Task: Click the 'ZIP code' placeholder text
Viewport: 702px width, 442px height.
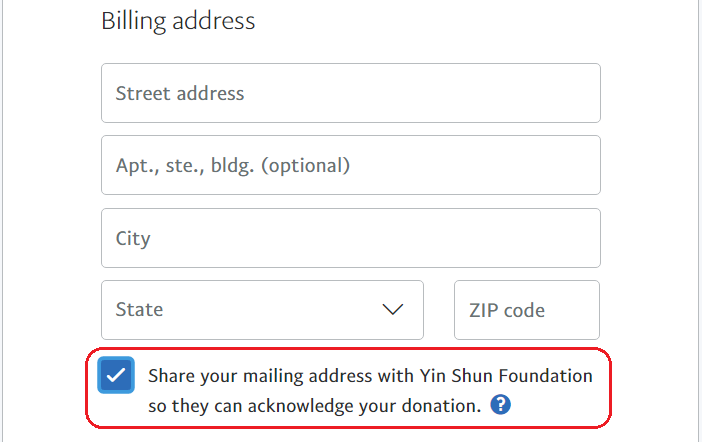Action: (x=507, y=310)
